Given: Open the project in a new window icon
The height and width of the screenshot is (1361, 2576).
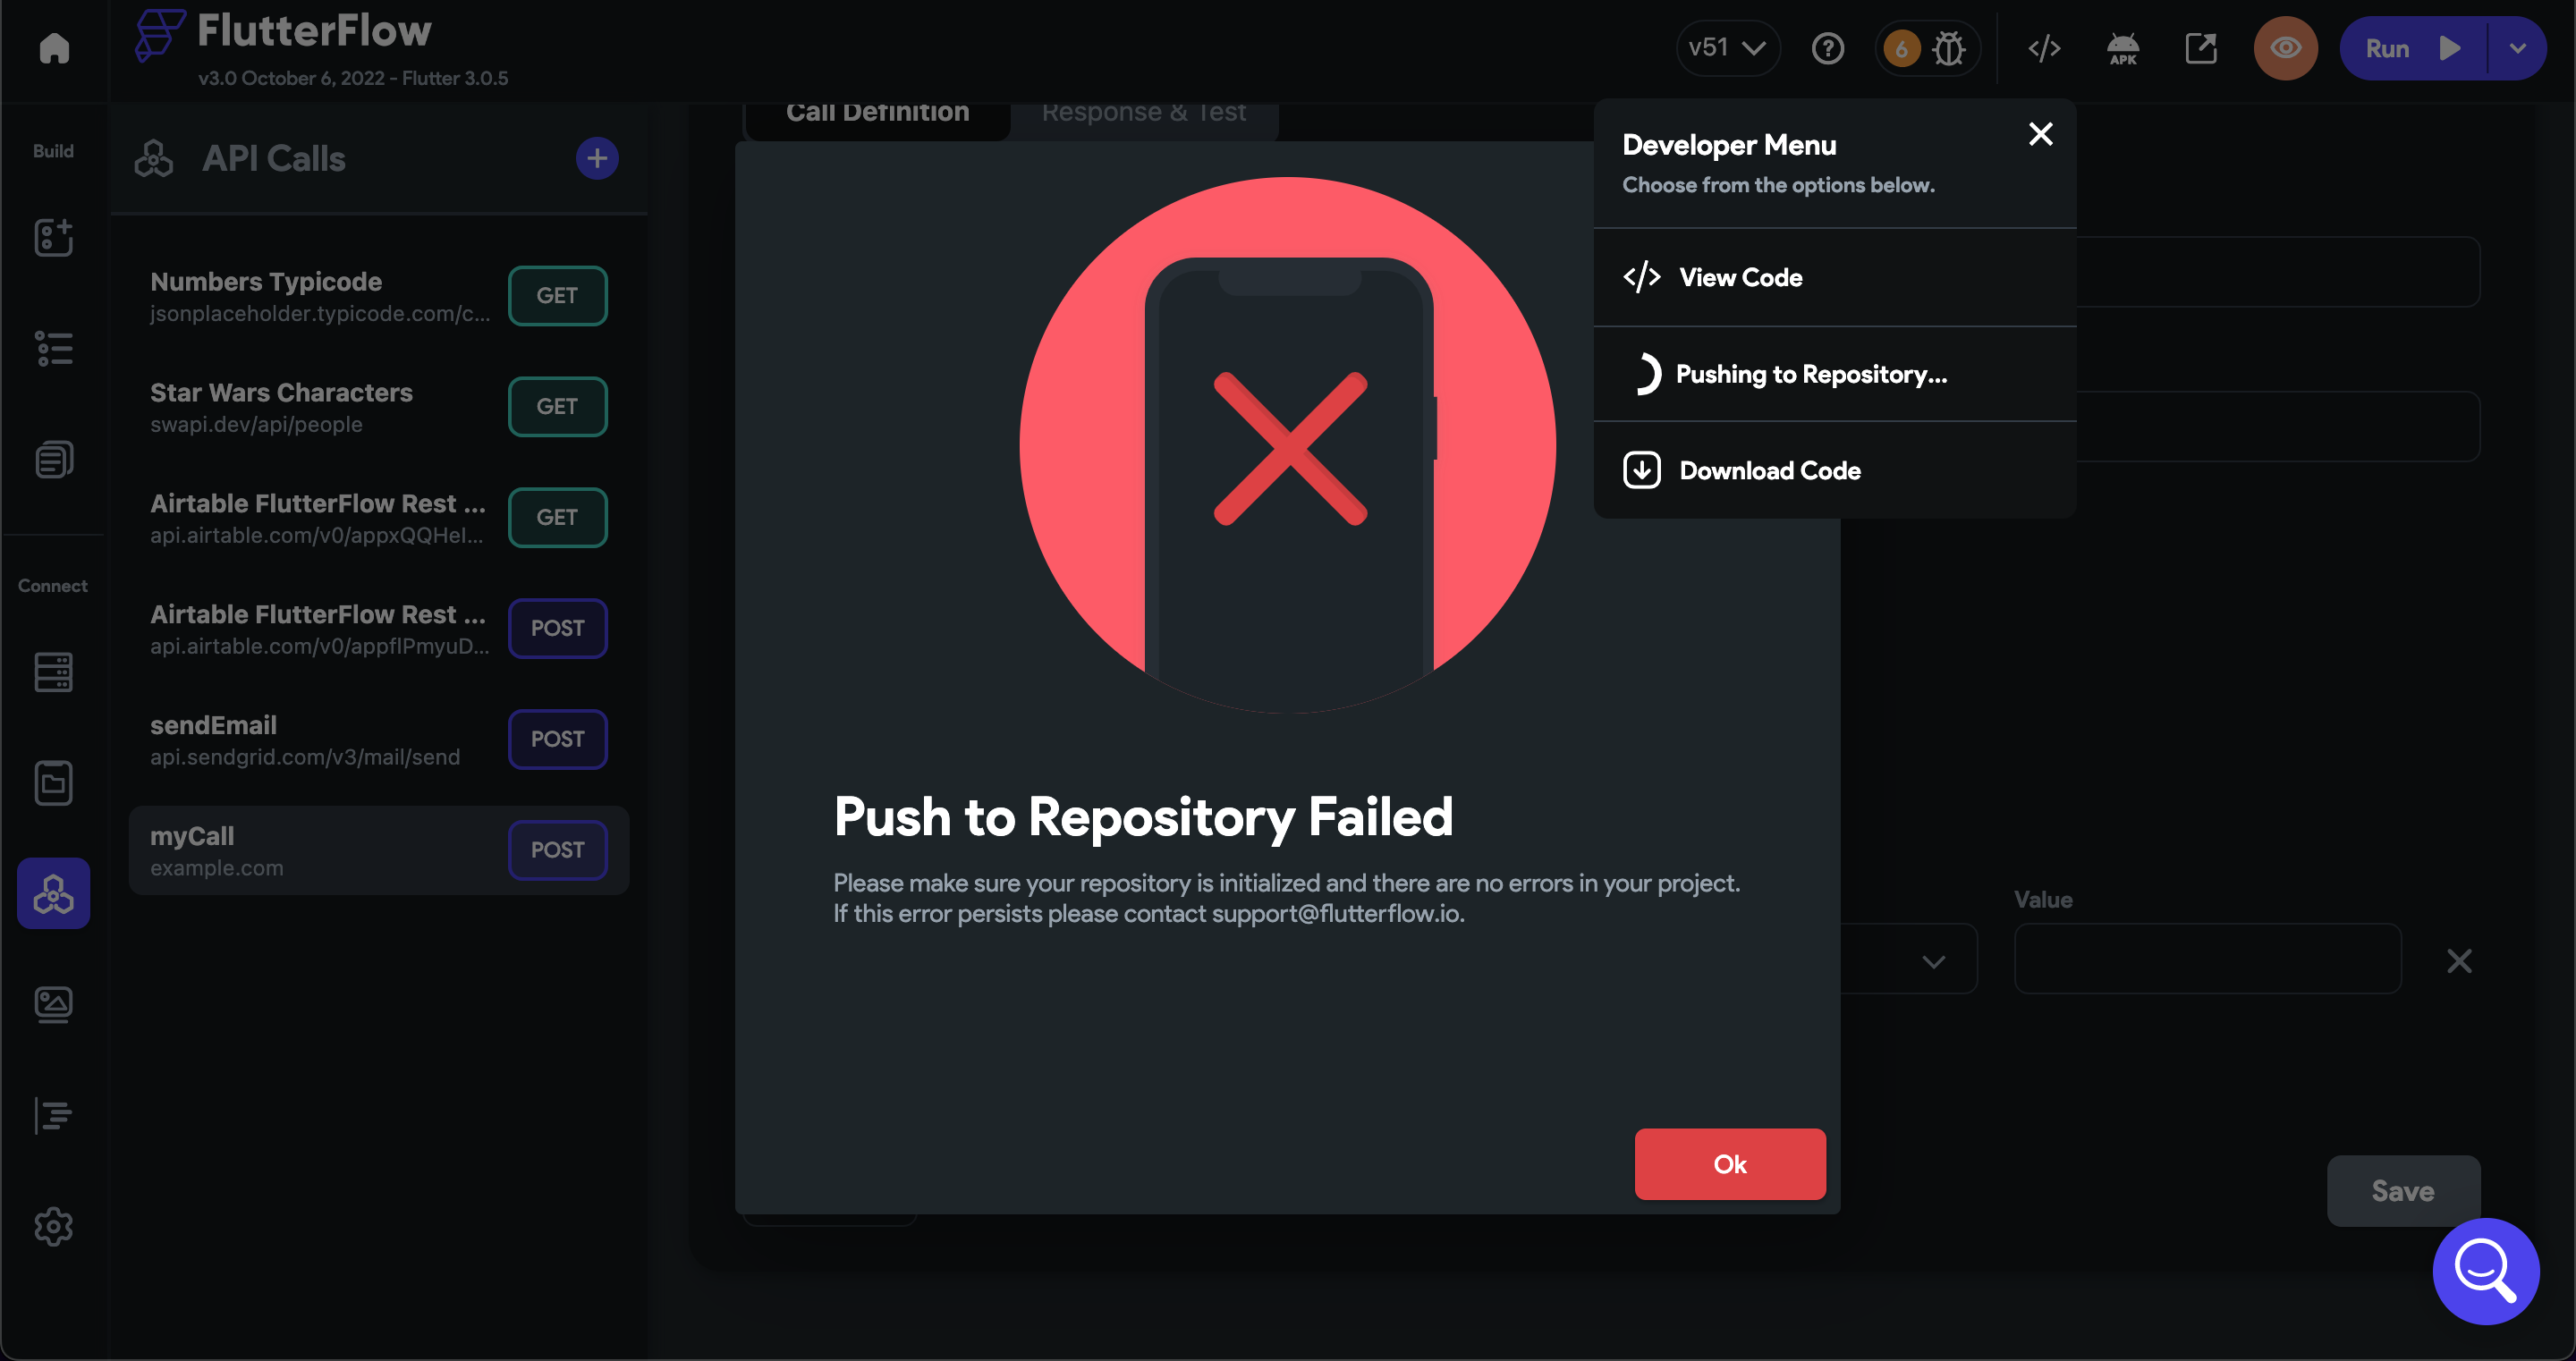Looking at the screenshot, I should pos(2200,48).
